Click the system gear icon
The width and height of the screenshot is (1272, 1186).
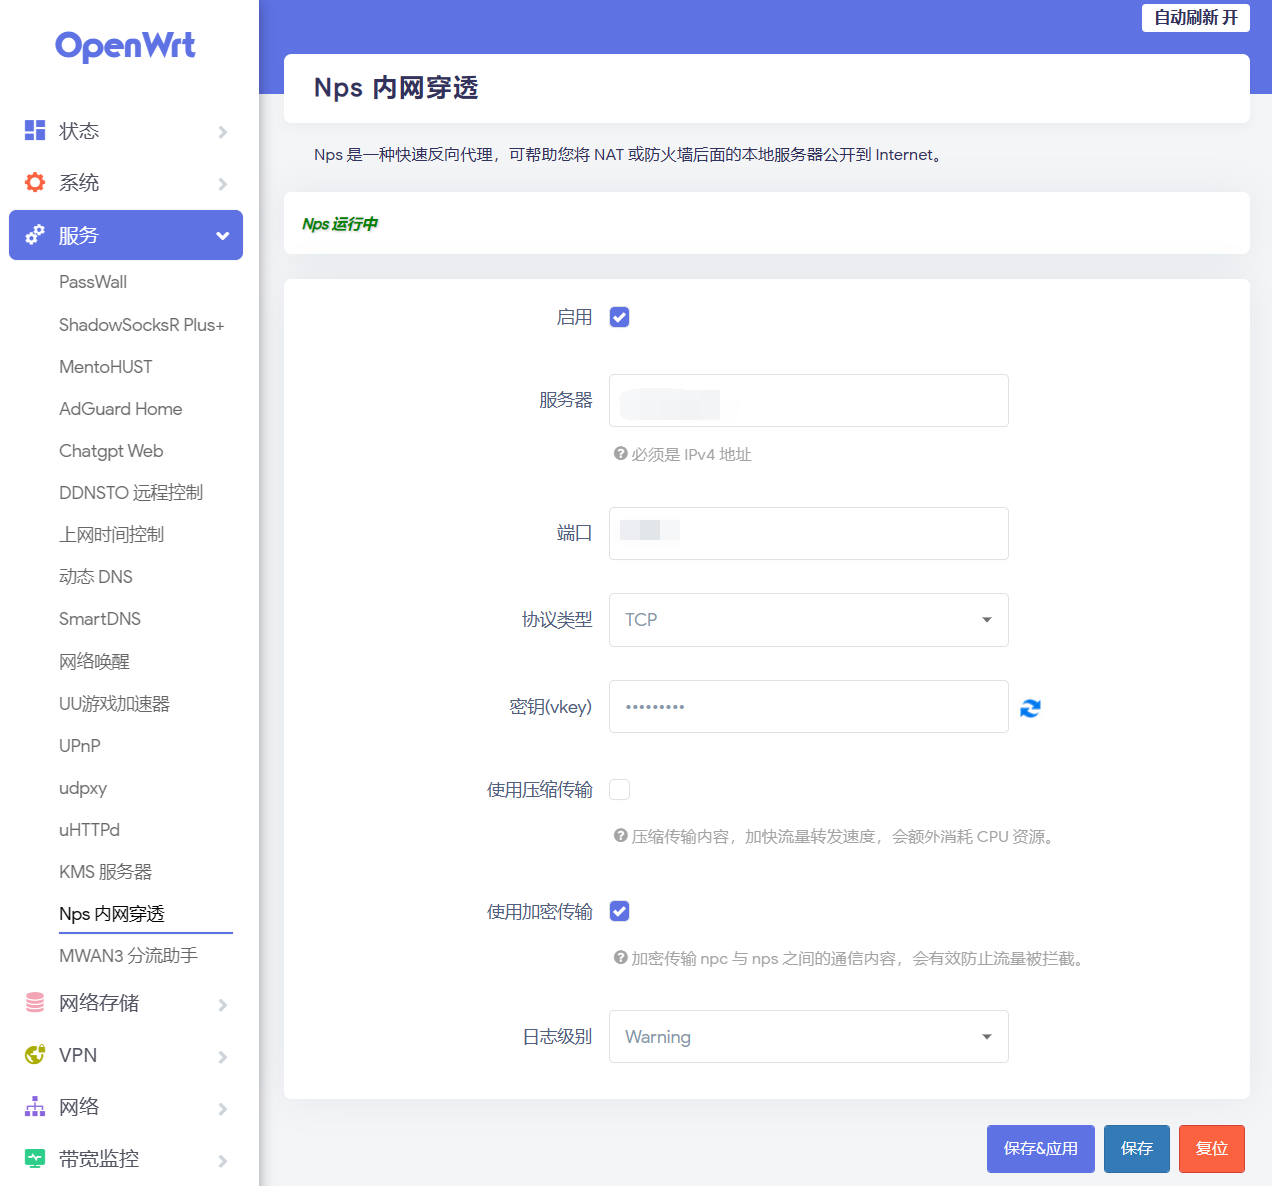(x=35, y=182)
